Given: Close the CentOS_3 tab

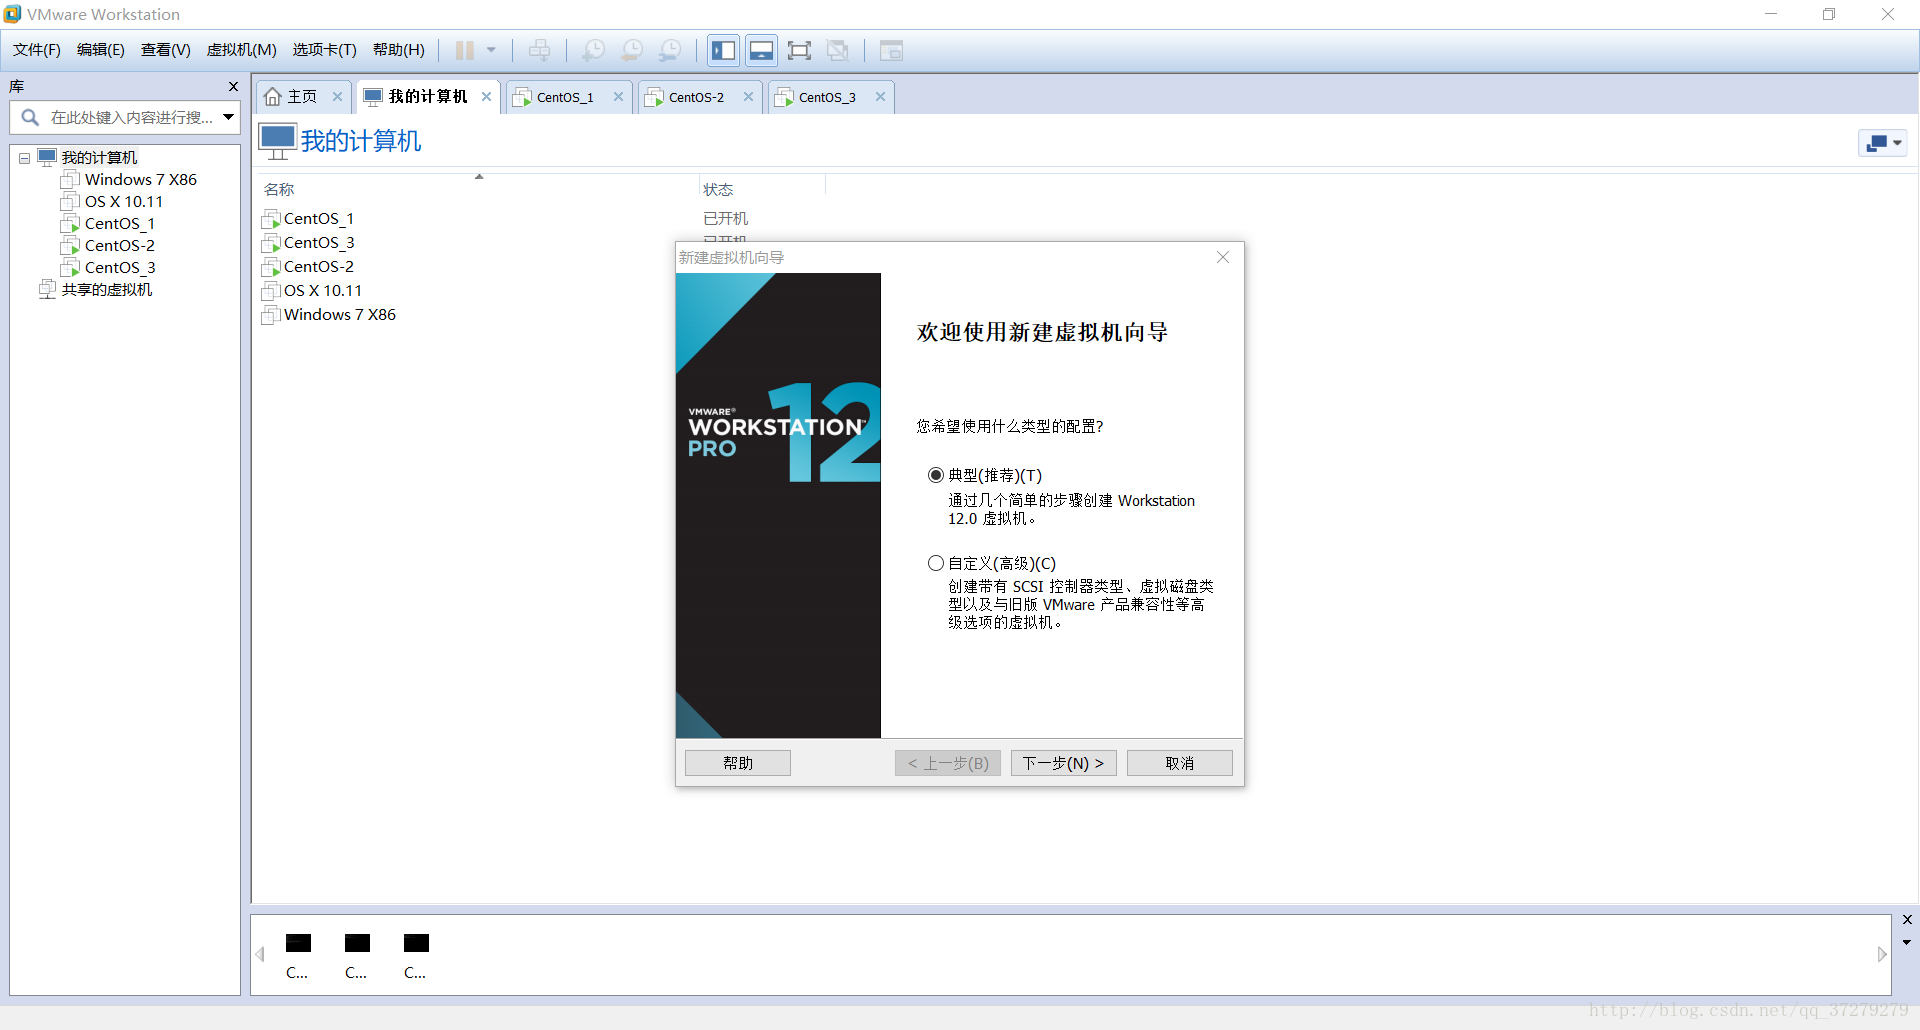Looking at the screenshot, I should [880, 97].
